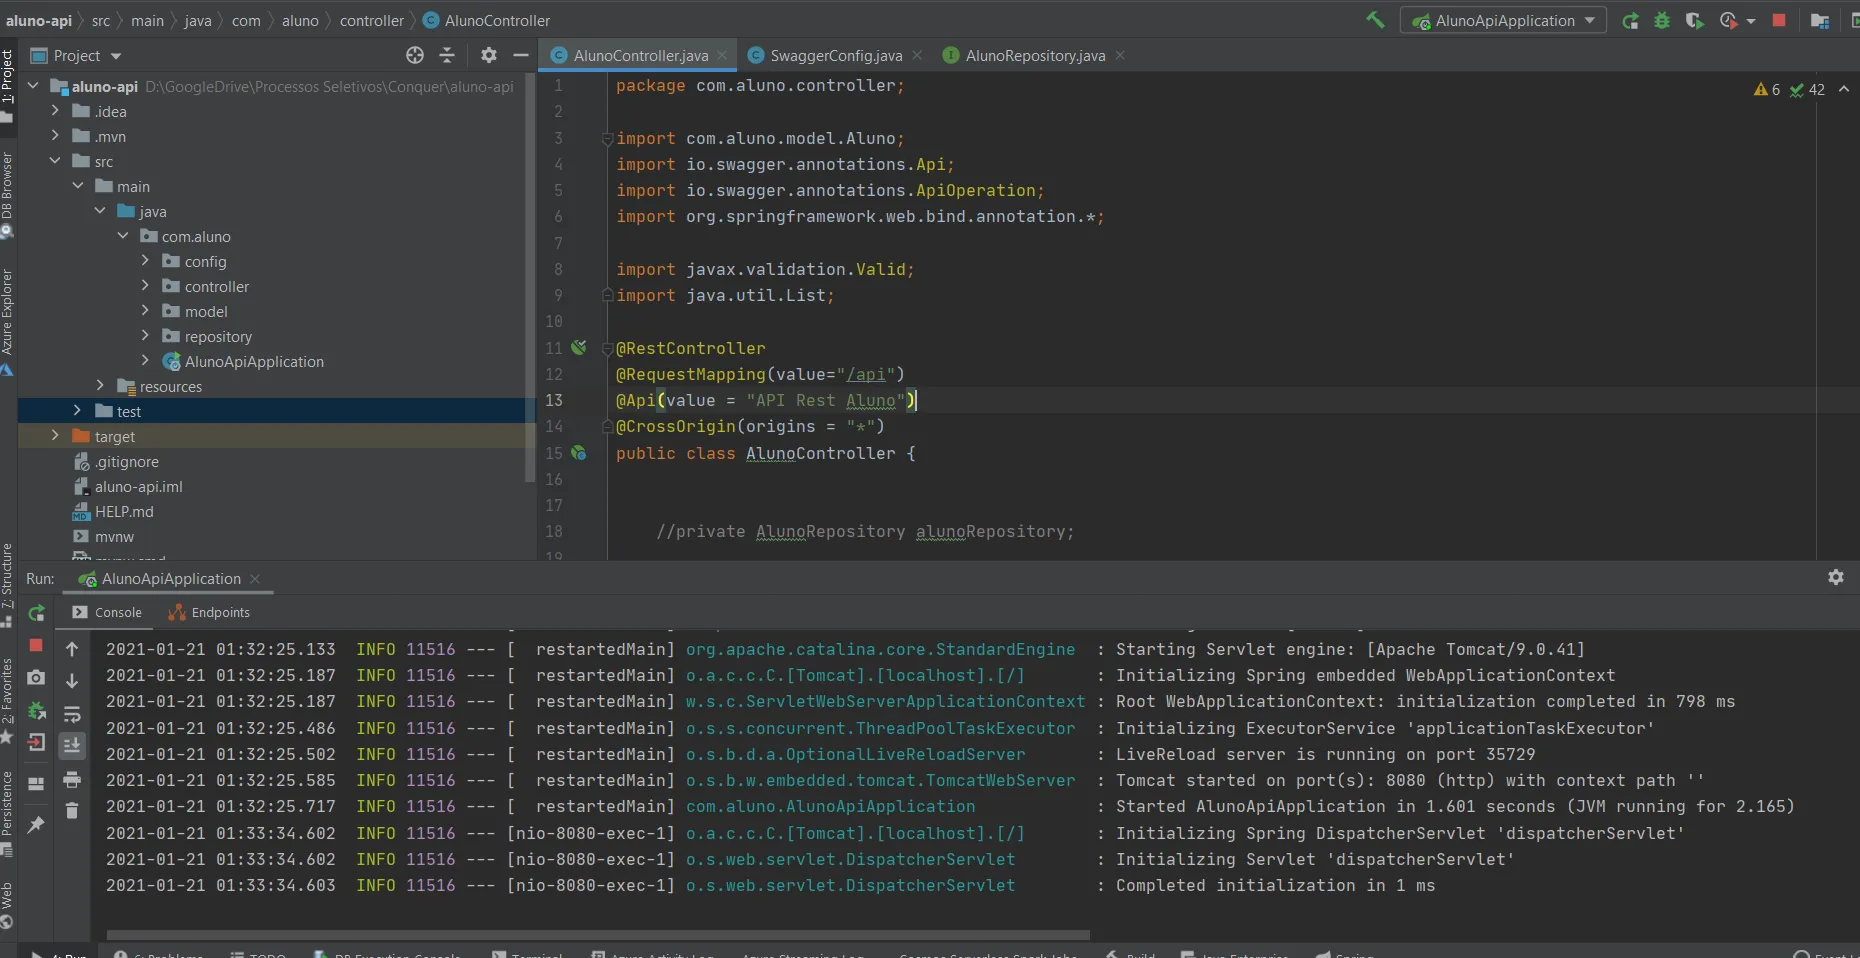
Task: Select HELP.md in the project tree
Action: point(124,511)
